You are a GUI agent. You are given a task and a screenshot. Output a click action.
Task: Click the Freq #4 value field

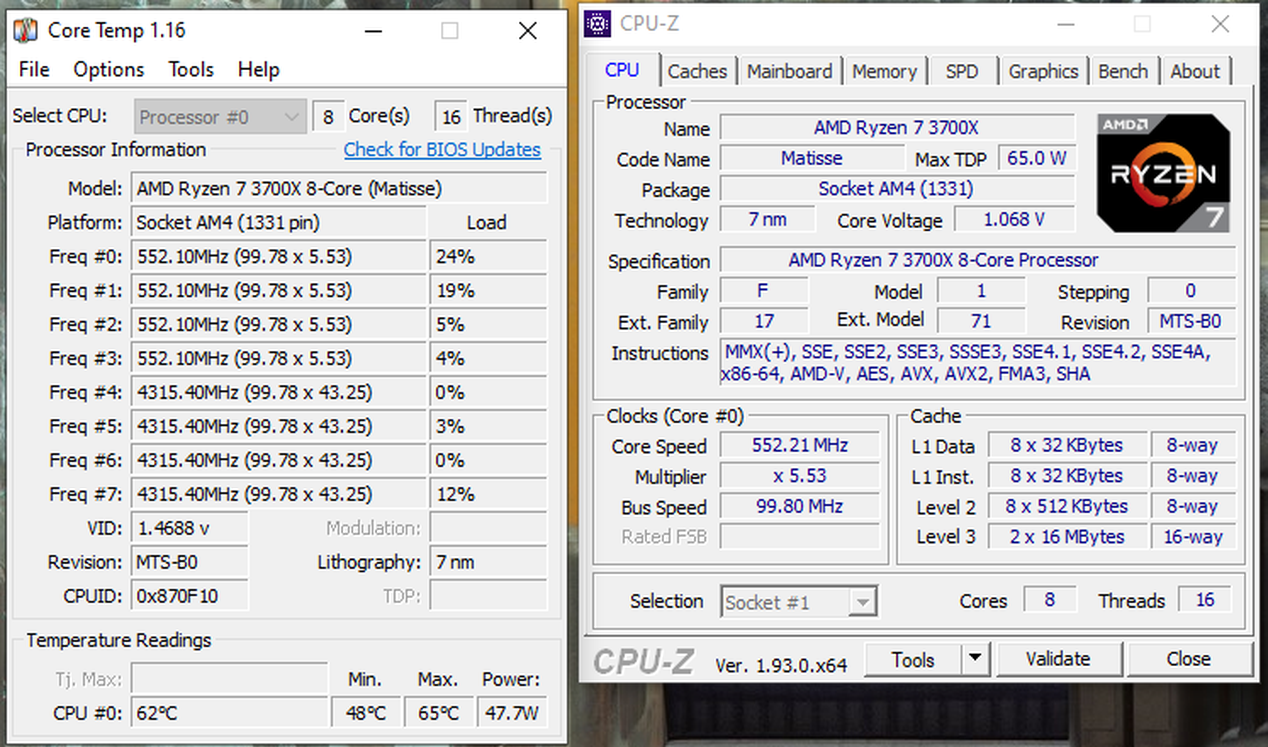click(x=279, y=392)
